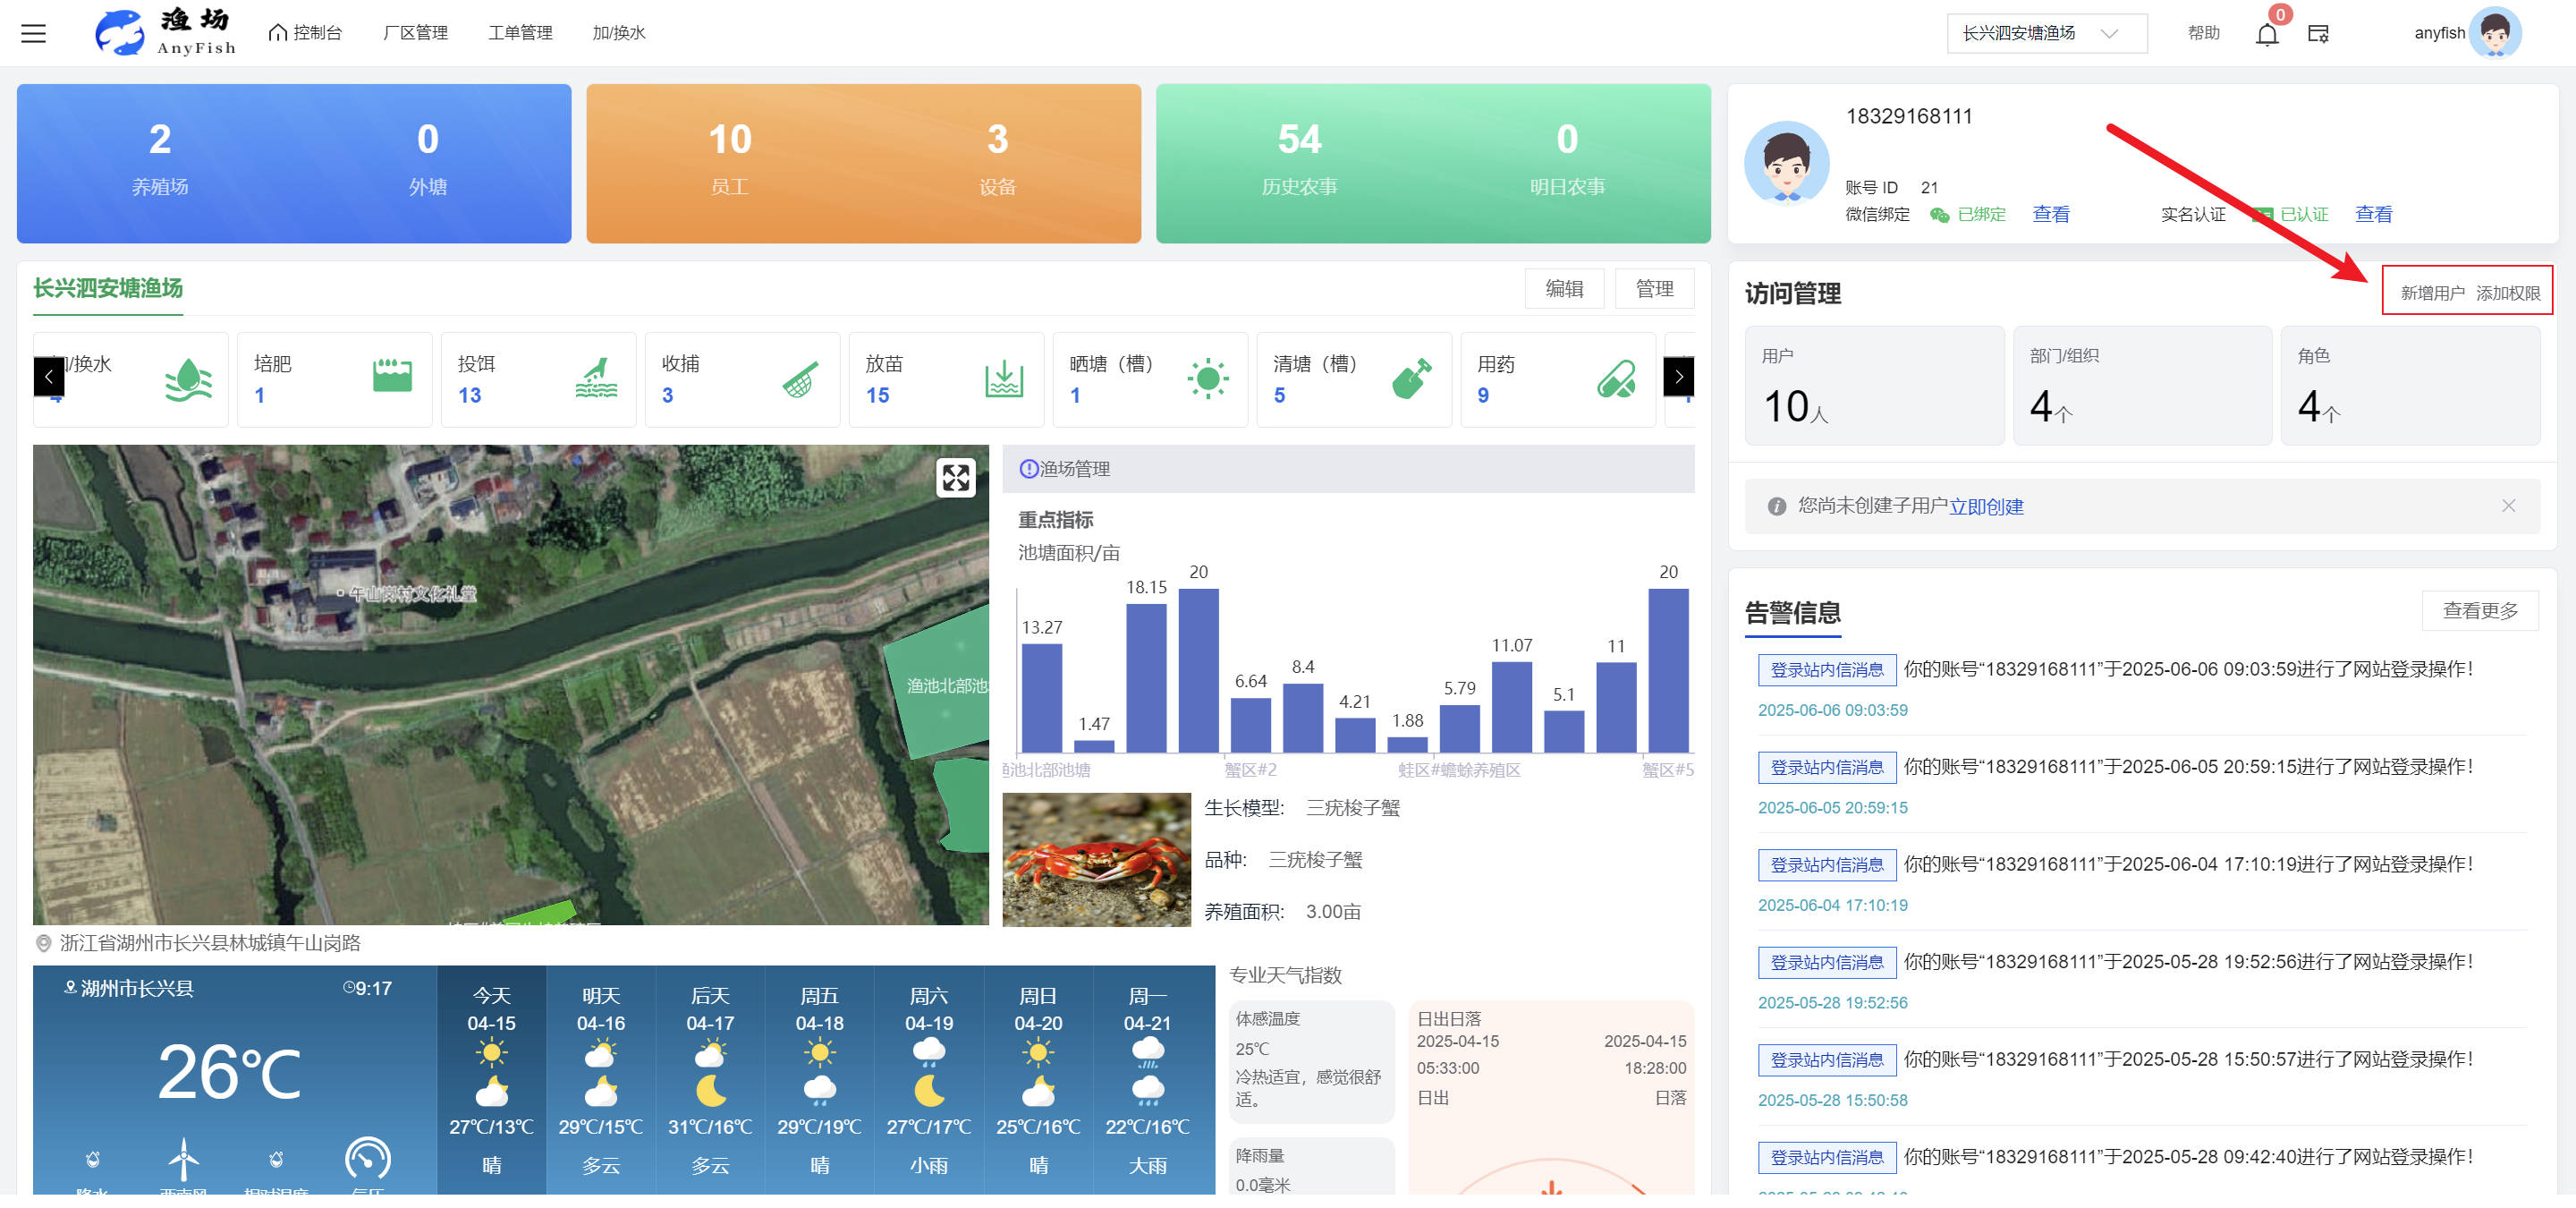
Task: Click the wallet icon beside the bell
Action: tap(2318, 34)
